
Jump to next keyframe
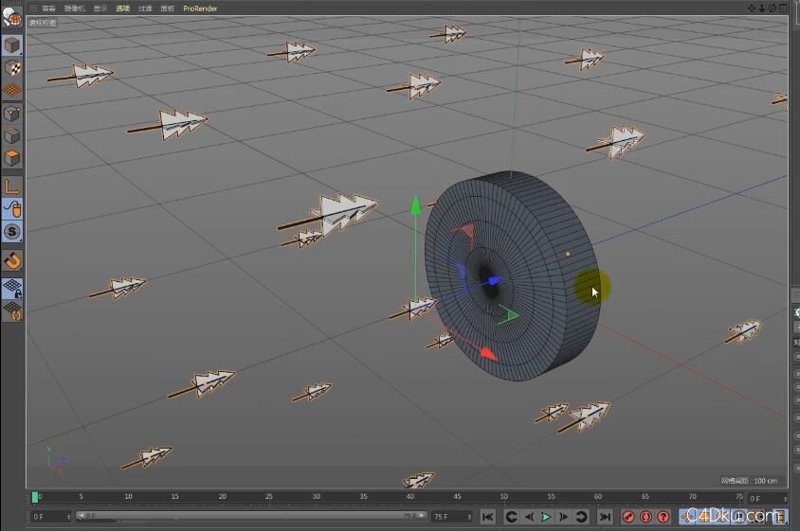point(581,517)
